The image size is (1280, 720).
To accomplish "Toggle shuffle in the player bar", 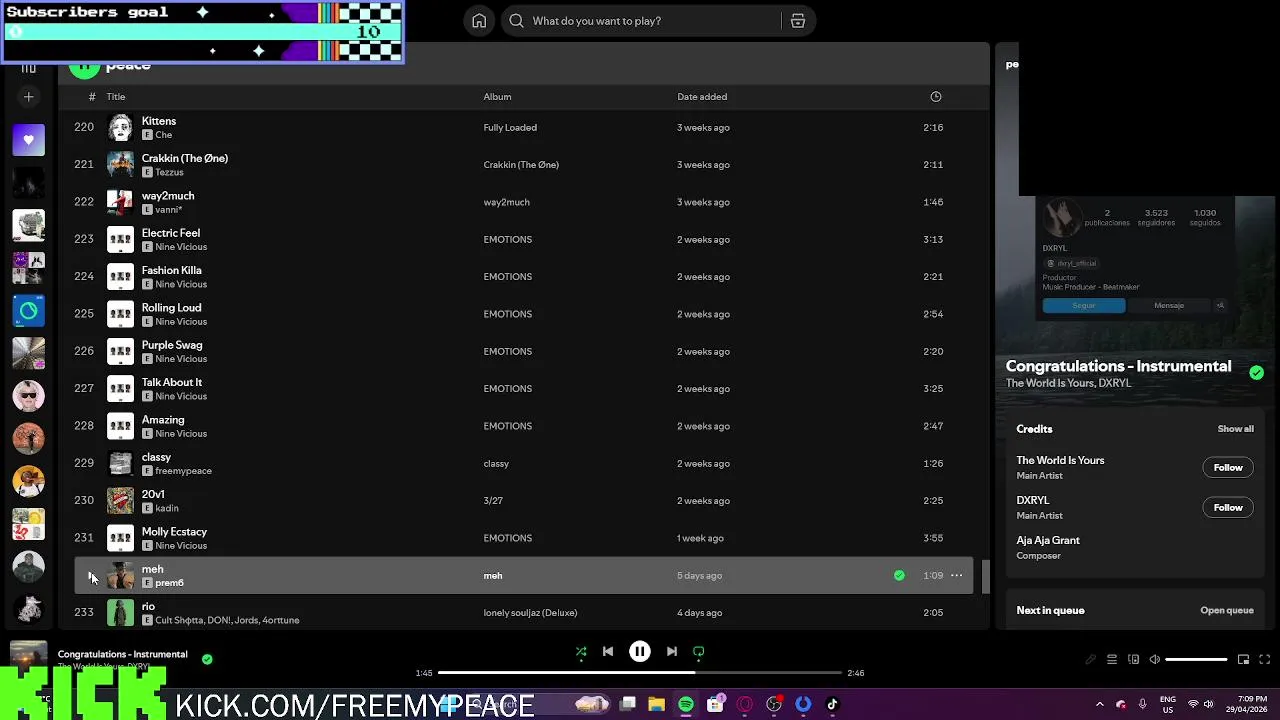I will coord(581,652).
